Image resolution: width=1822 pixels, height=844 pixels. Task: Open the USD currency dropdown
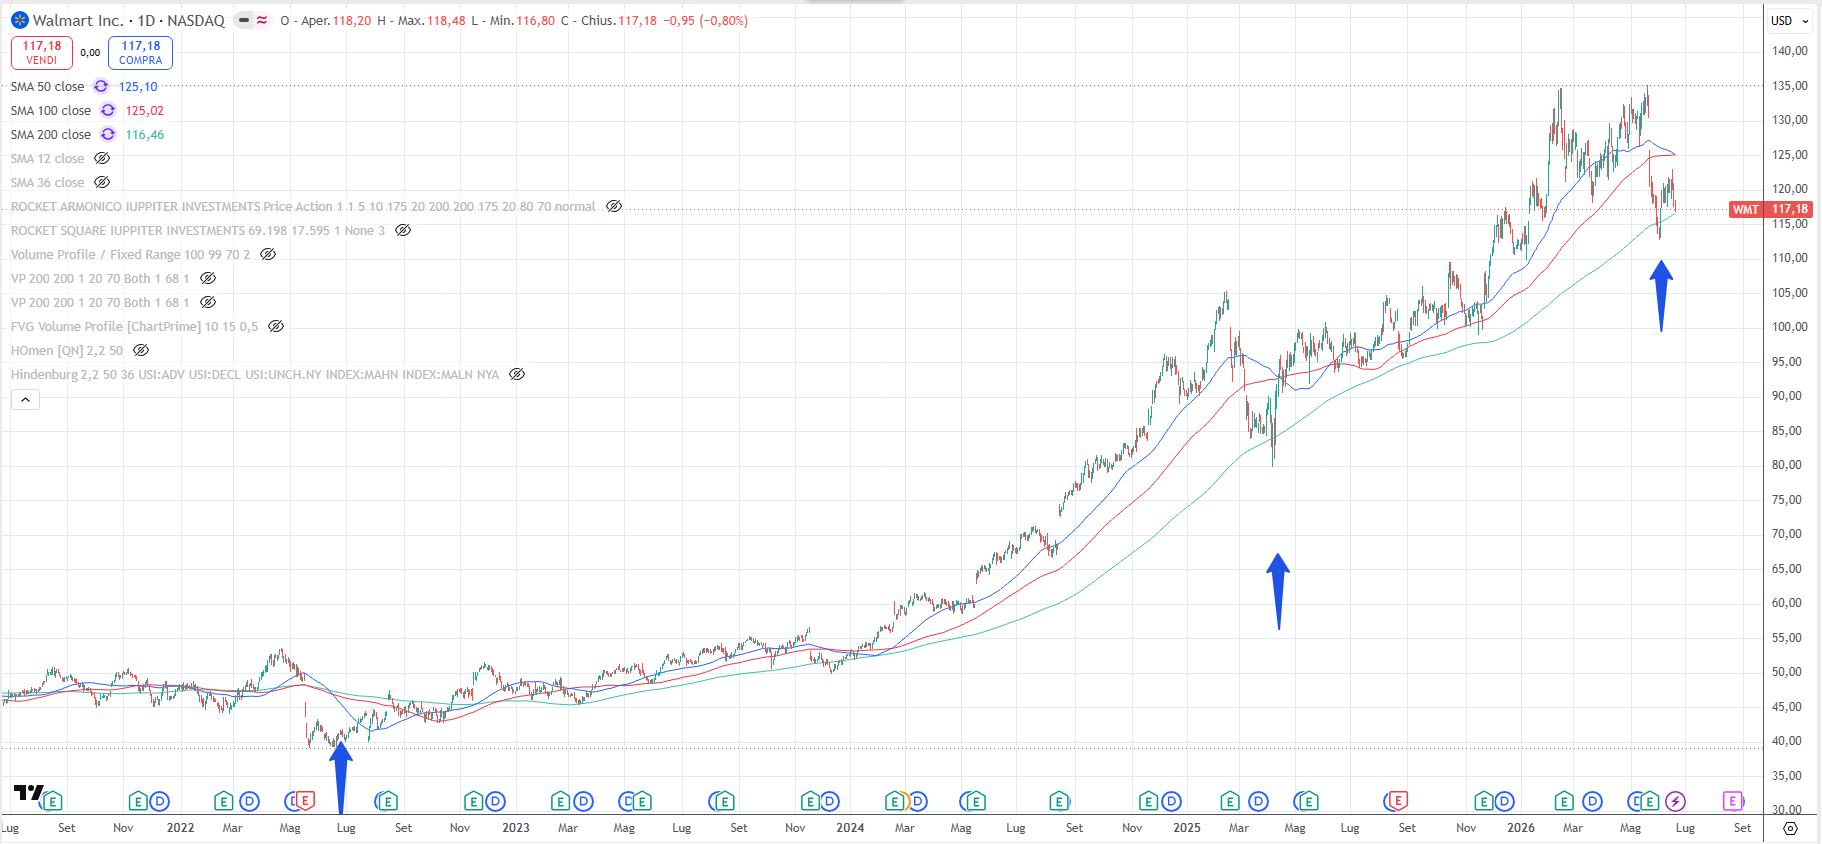1790,20
